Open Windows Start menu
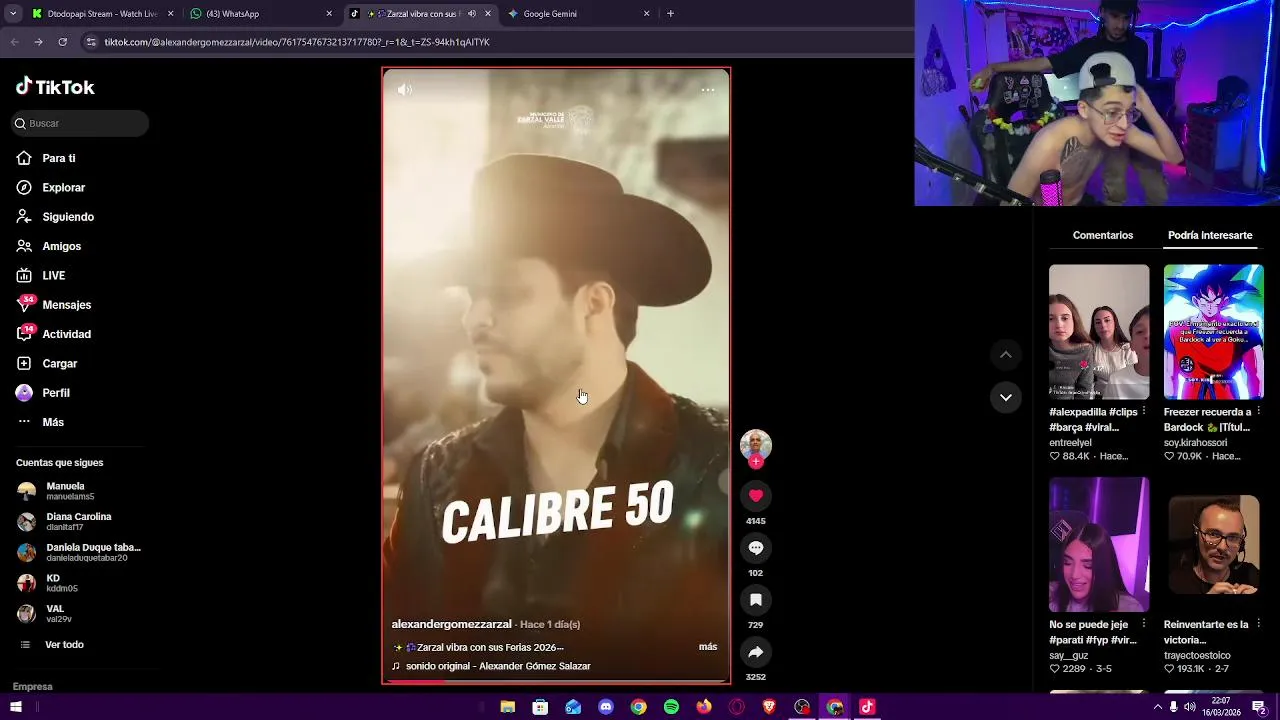The height and width of the screenshot is (720, 1280). (16, 707)
